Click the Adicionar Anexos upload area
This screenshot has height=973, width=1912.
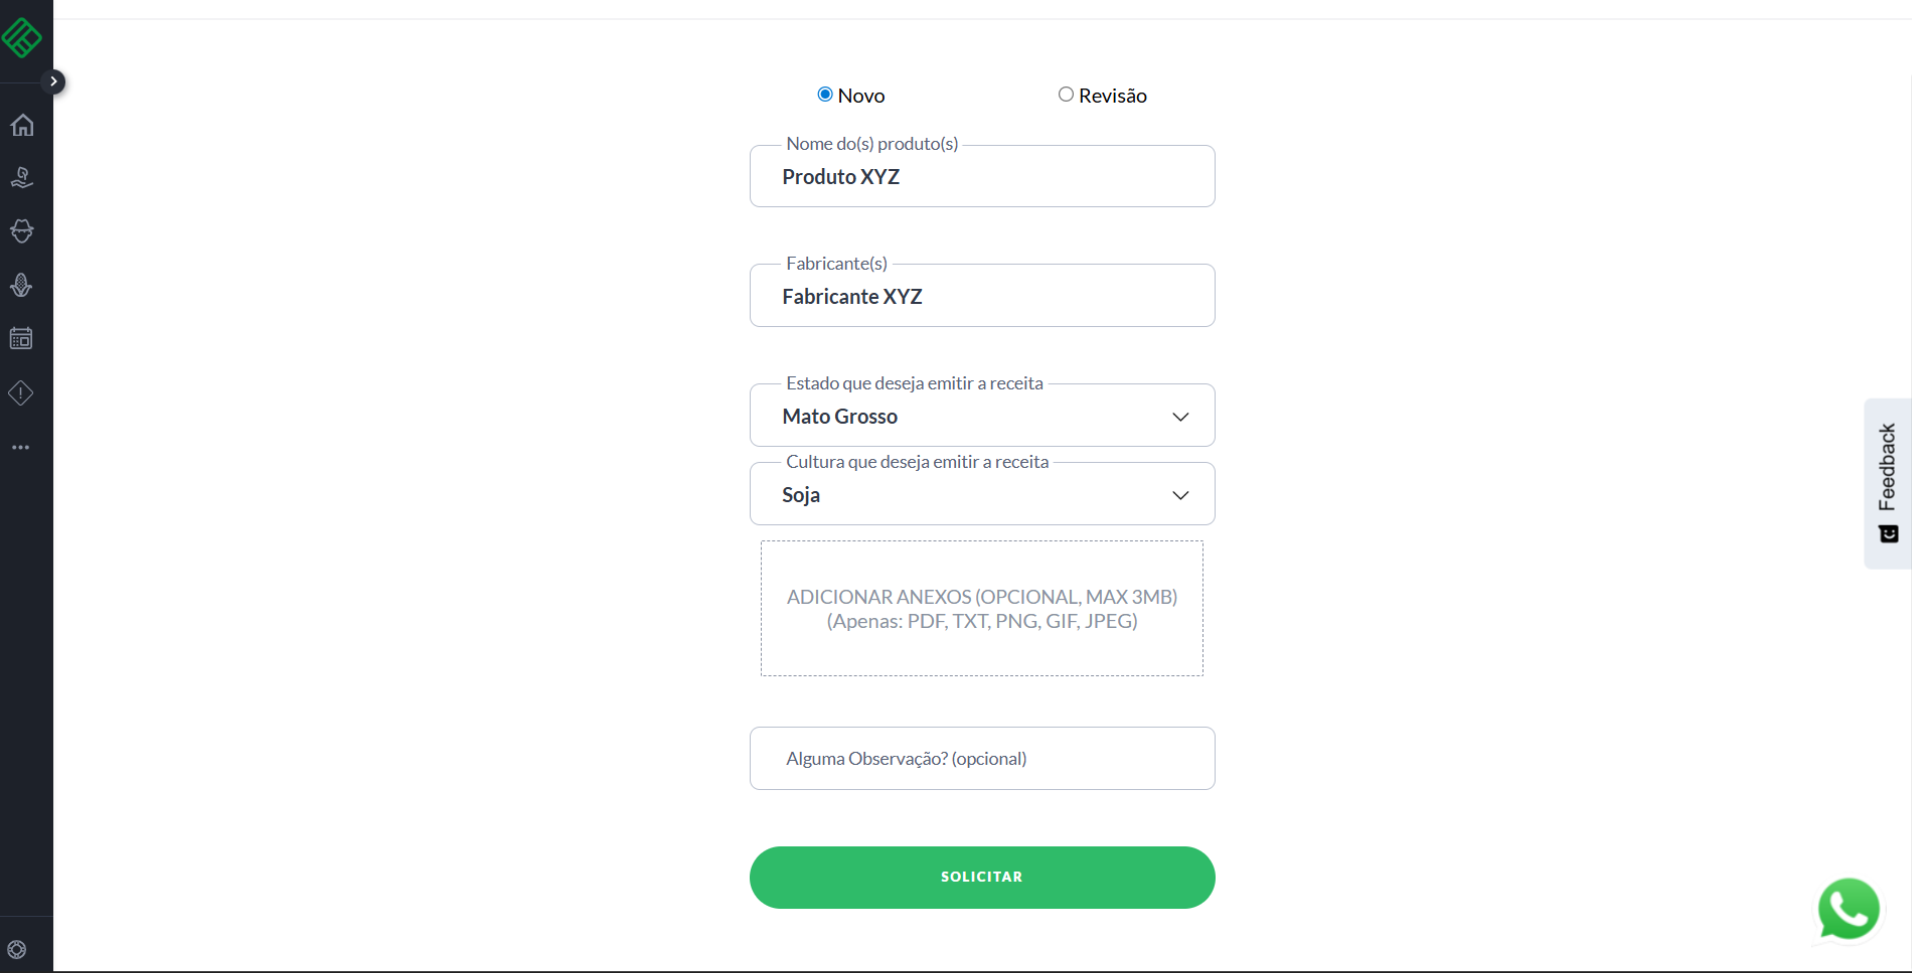point(982,608)
